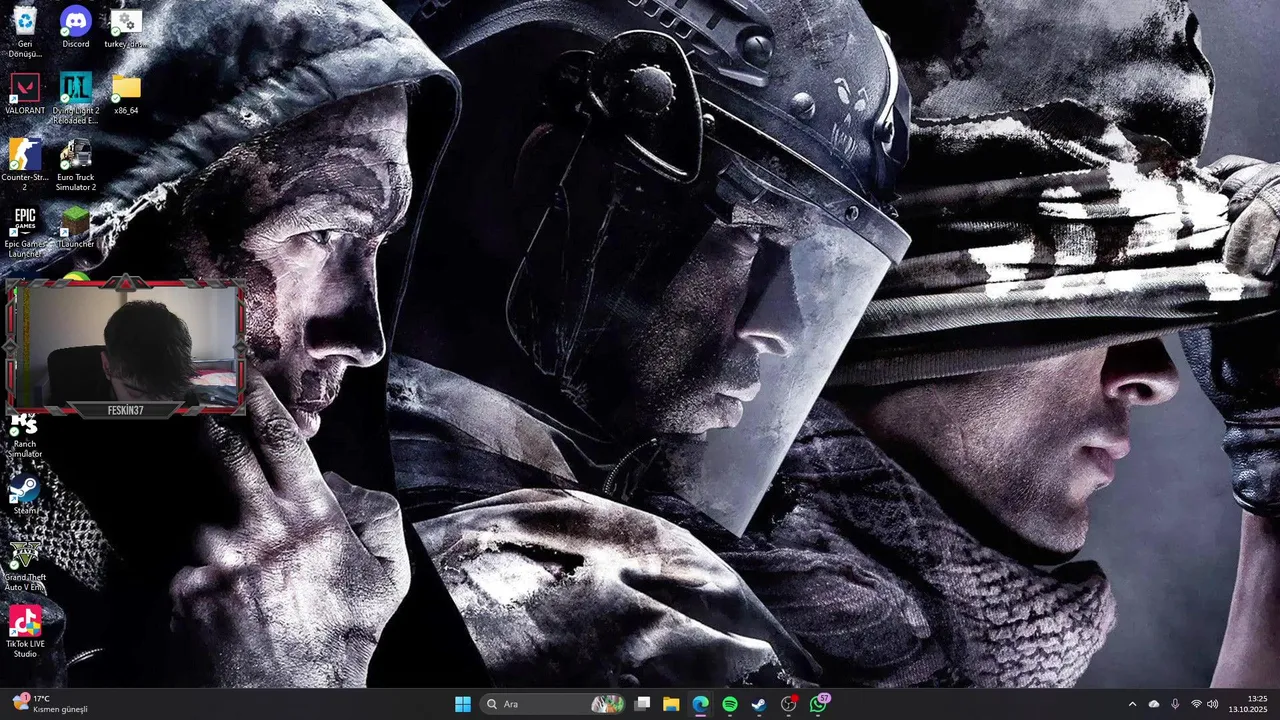Open Task View in the taskbar

[x=643, y=704]
